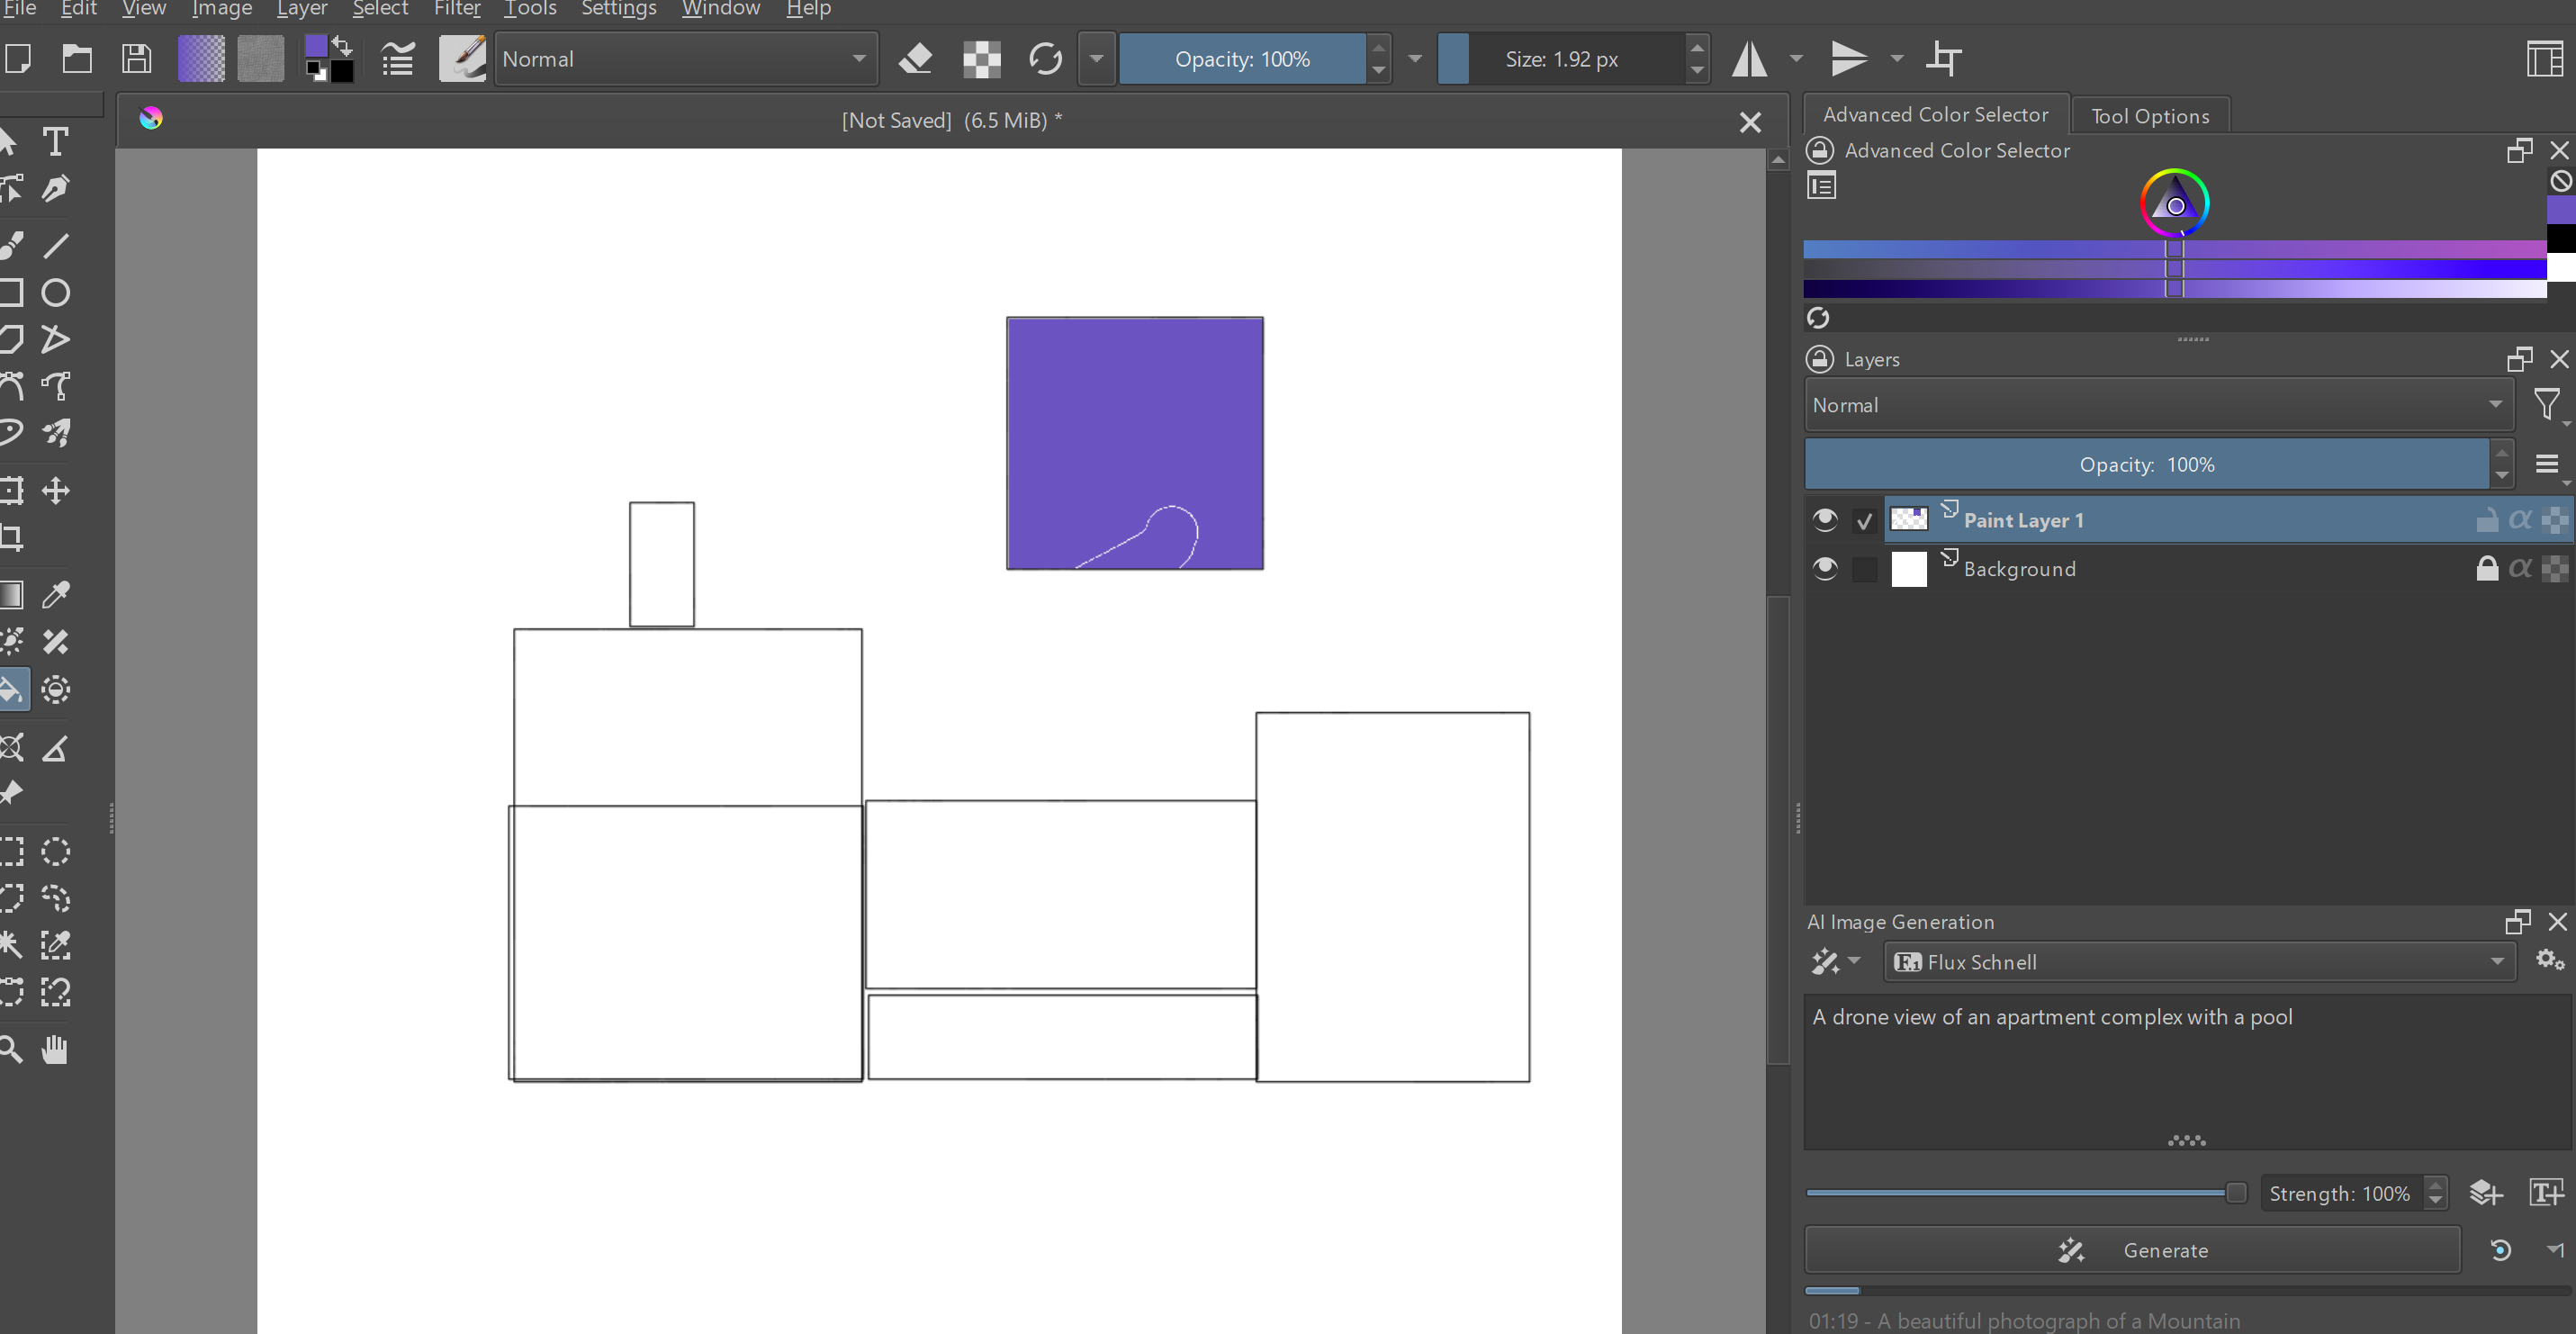Open the brush blending mode Normal dropdown
2576x1334 pixels.
[x=684, y=59]
